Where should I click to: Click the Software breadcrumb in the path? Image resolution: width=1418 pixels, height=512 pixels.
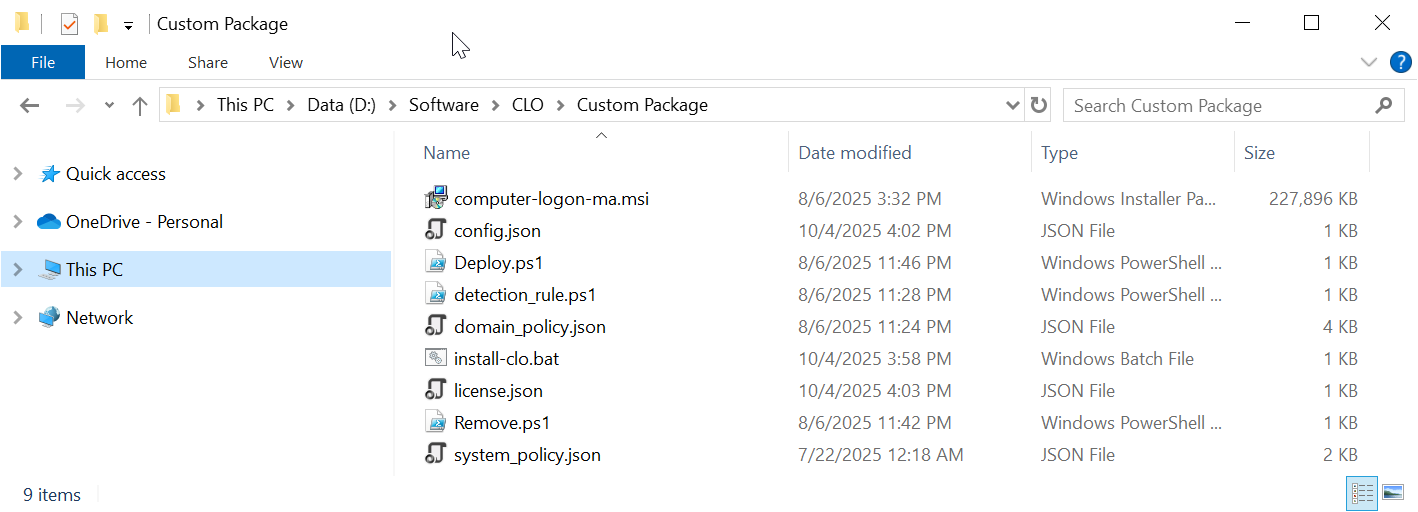pos(443,105)
